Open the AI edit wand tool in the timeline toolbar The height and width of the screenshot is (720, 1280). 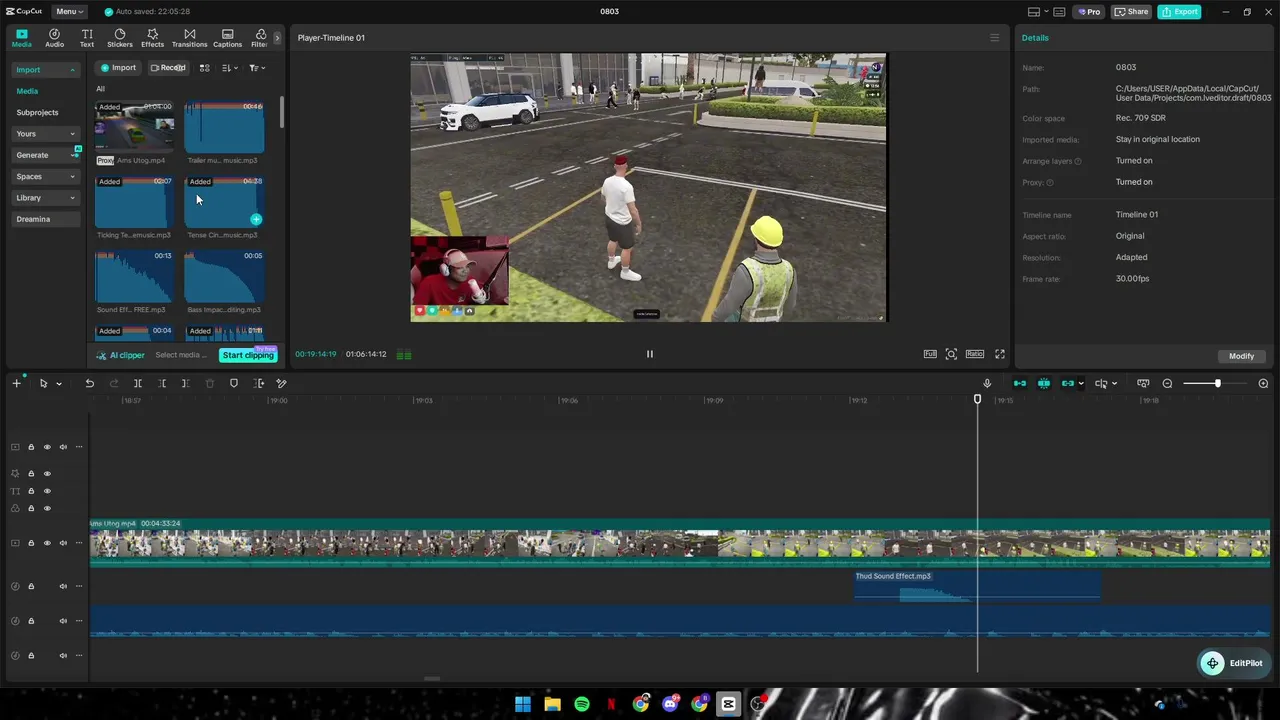[x=282, y=384]
